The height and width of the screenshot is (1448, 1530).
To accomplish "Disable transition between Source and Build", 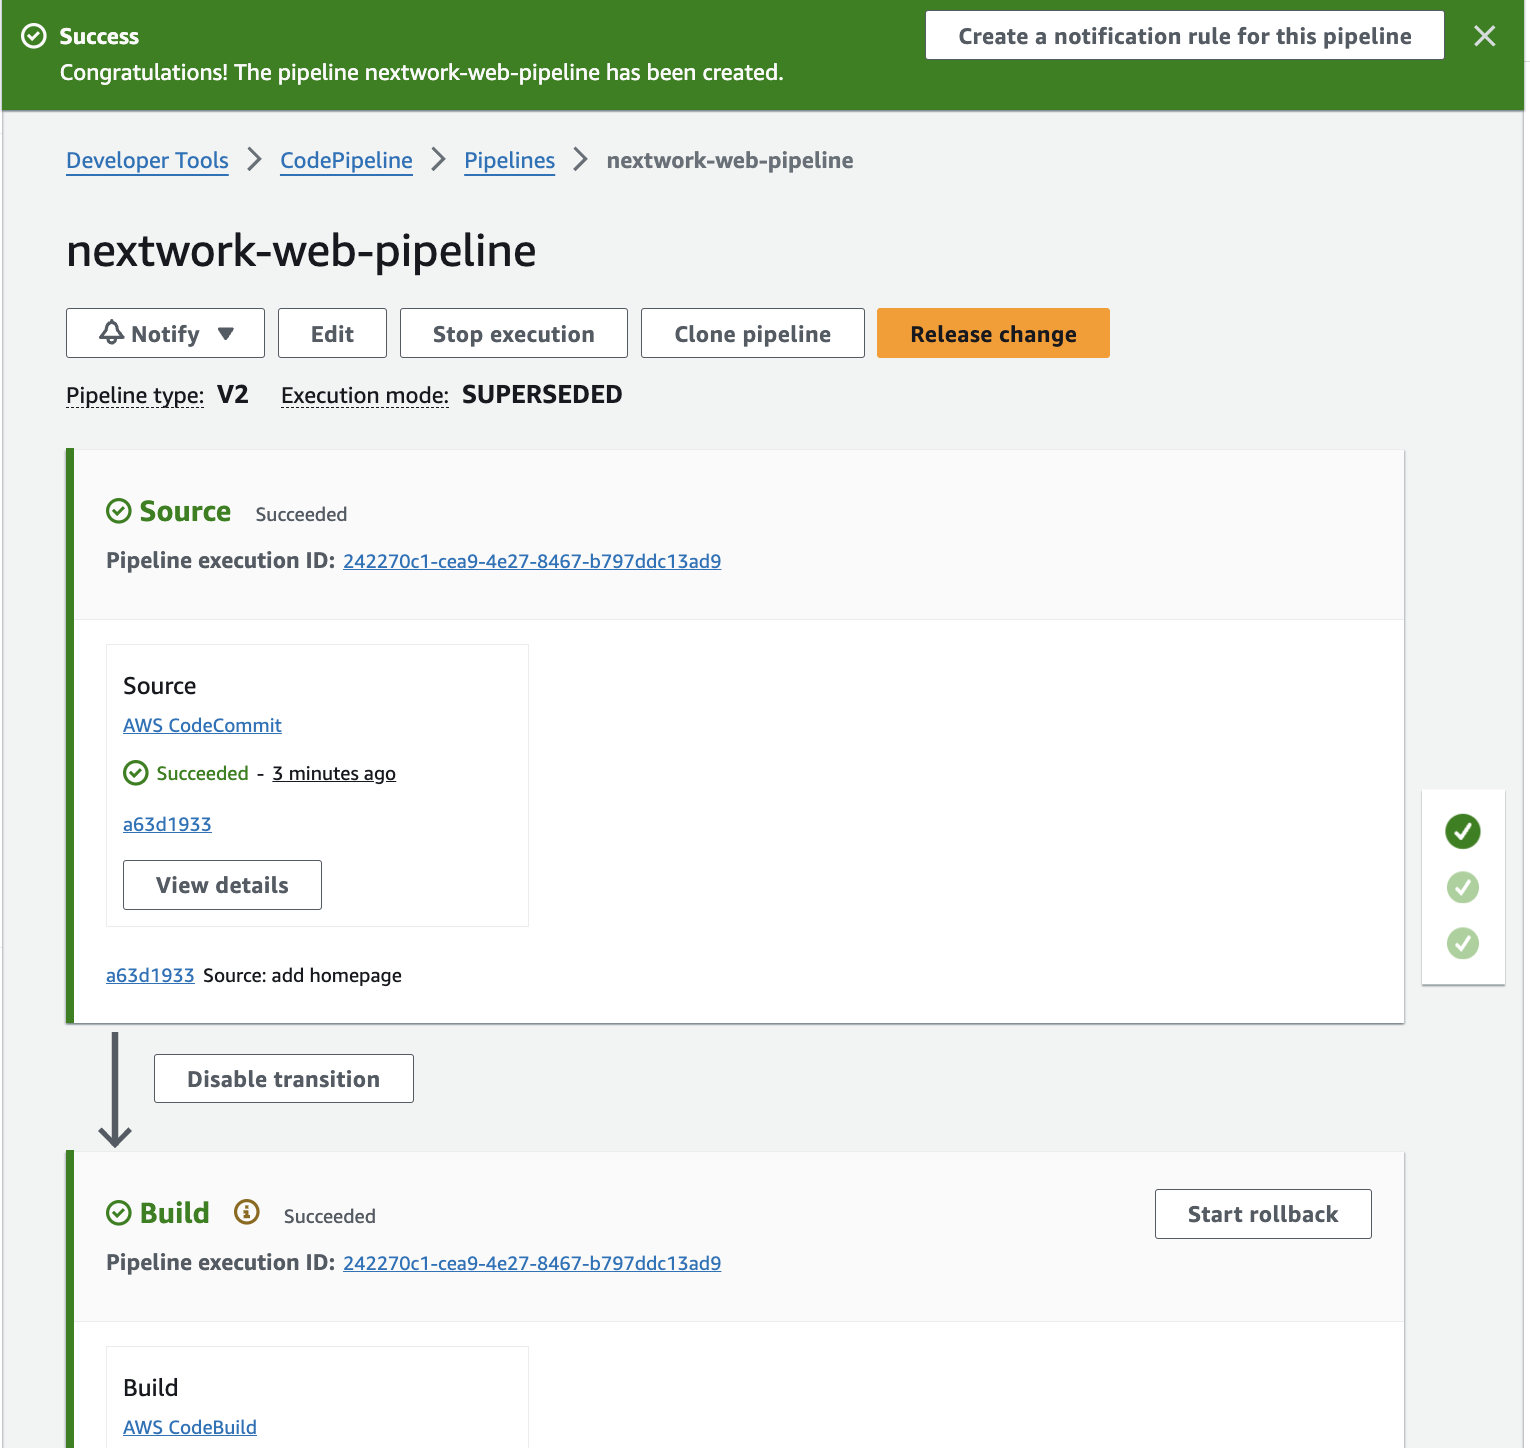I will coord(283,1079).
